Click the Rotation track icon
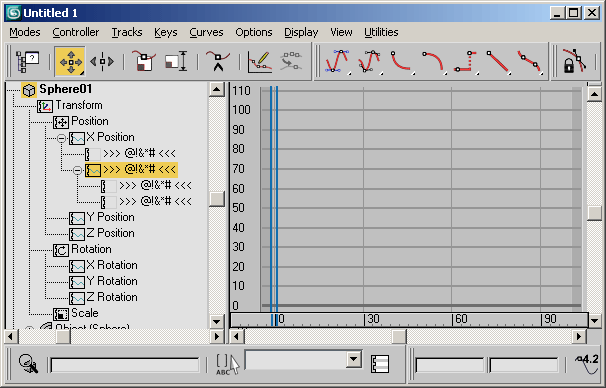The image size is (606, 388). (61, 250)
